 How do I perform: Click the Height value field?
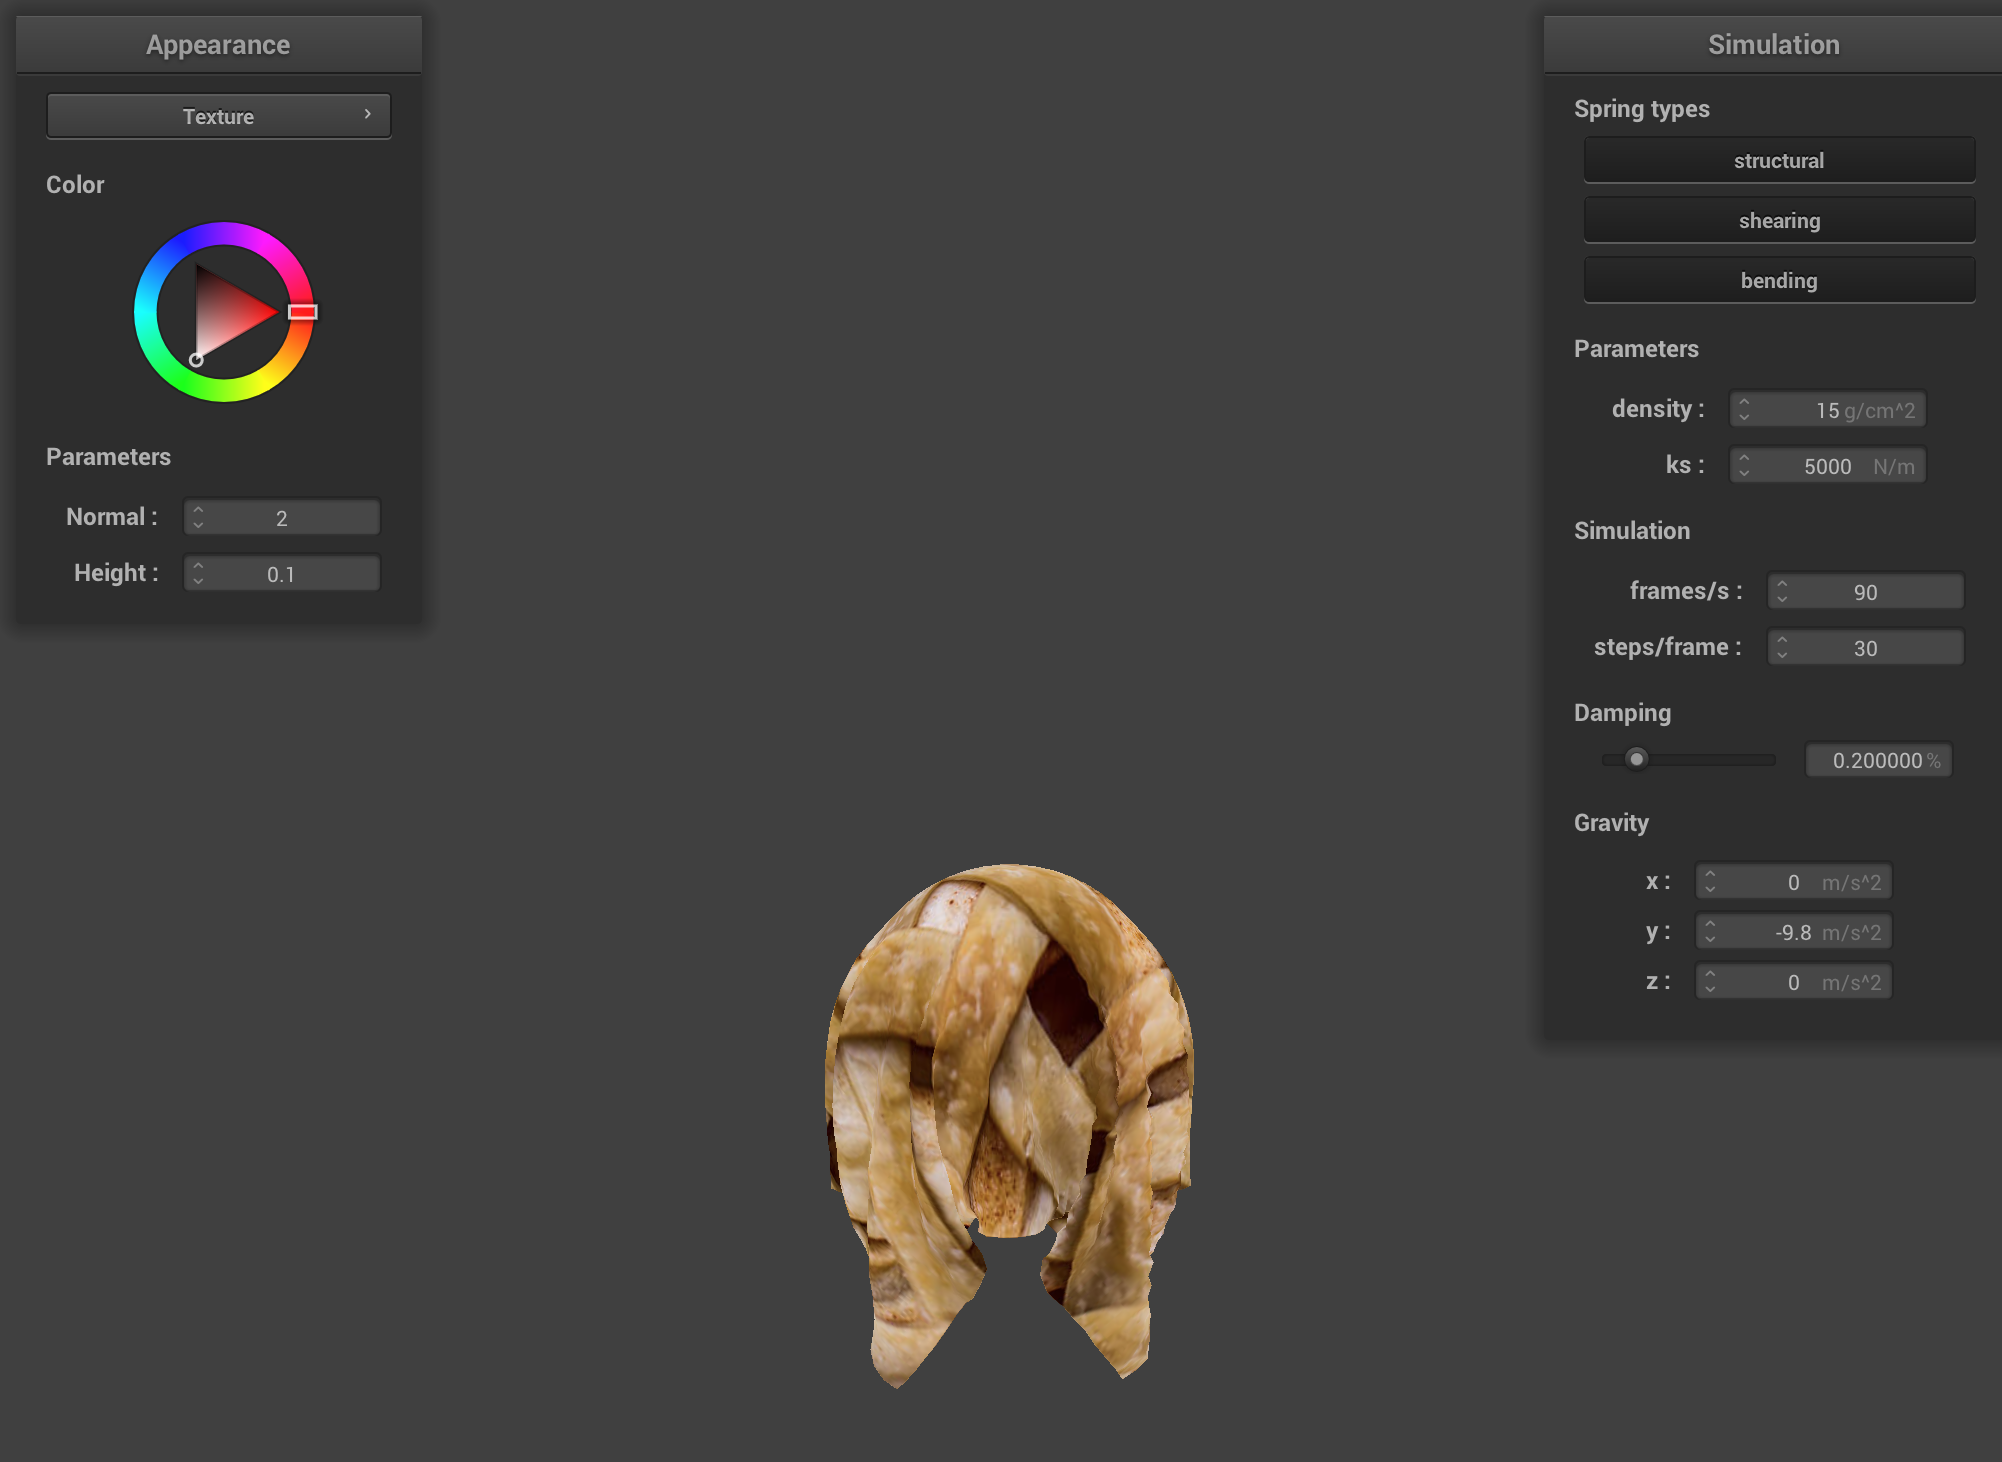point(282,573)
